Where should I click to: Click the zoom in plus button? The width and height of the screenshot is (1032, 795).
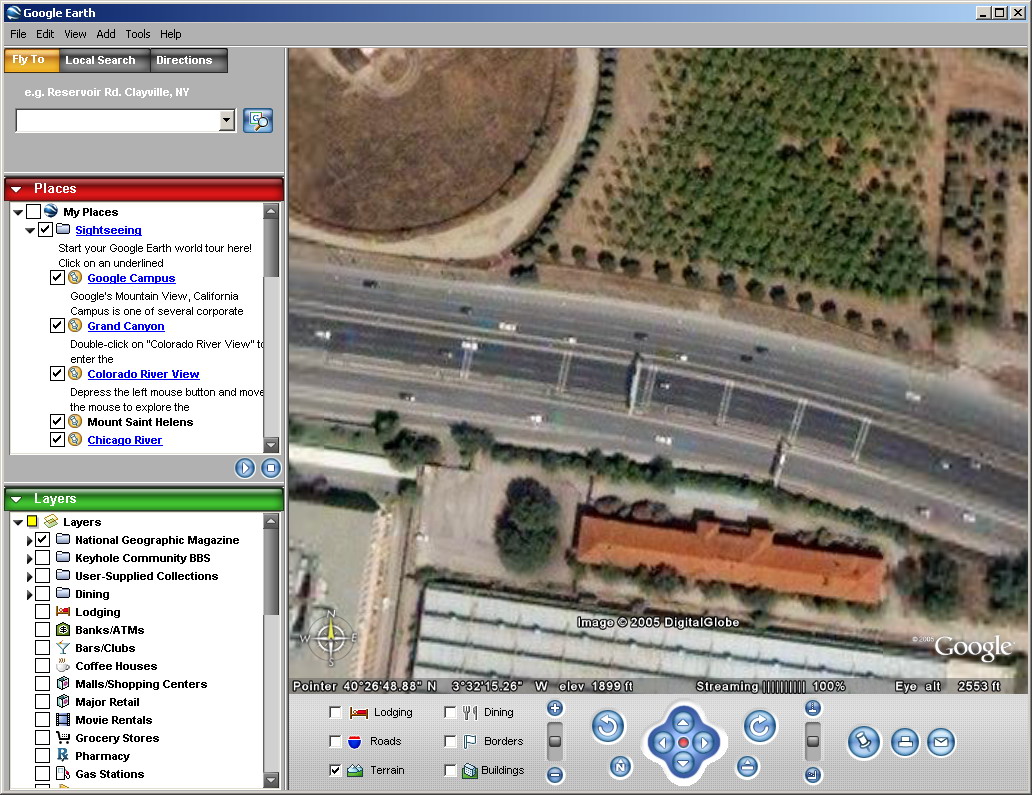pyautogui.click(x=555, y=709)
